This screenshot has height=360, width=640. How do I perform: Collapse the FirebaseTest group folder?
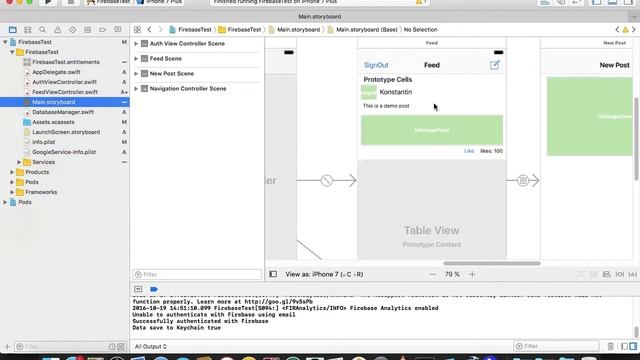pos(12,52)
